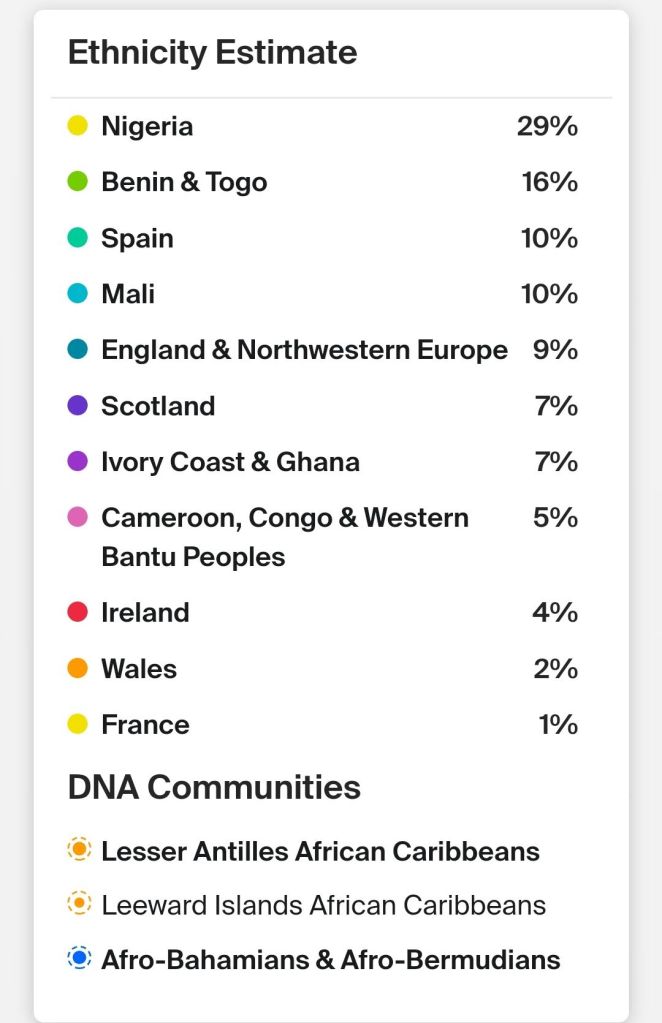Click the Ethnicity Estimate heading

[212, 53]
